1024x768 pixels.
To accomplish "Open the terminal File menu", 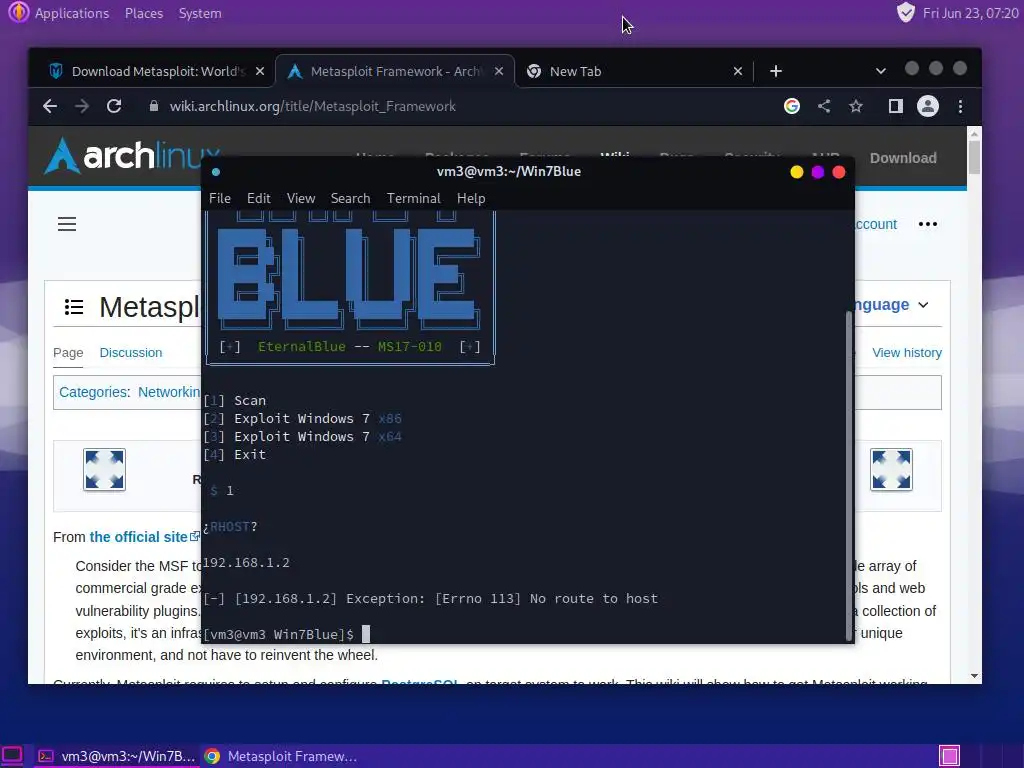I will (219, 198).
